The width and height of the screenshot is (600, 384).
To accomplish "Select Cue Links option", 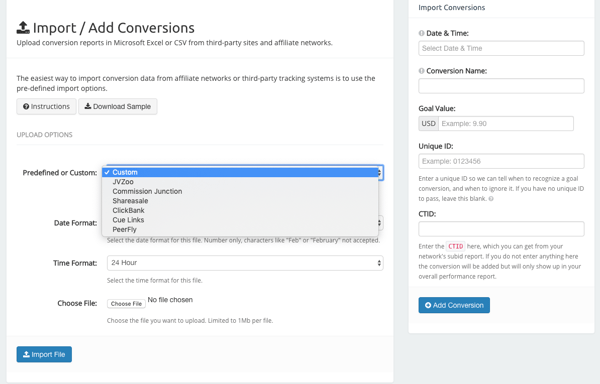I will coord(240,220).
